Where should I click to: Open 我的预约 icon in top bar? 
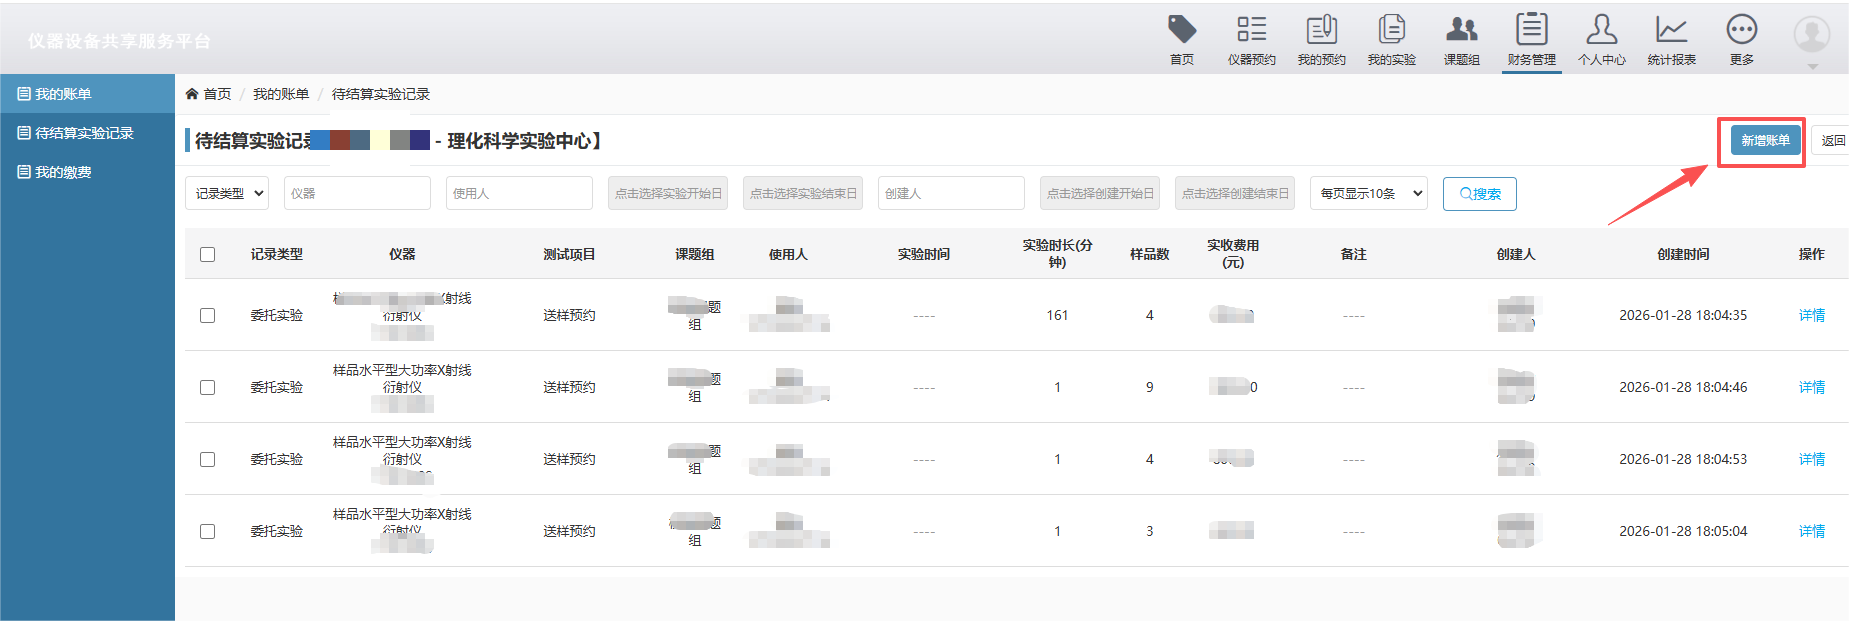pyautogui.click(x=1321, y=30)
